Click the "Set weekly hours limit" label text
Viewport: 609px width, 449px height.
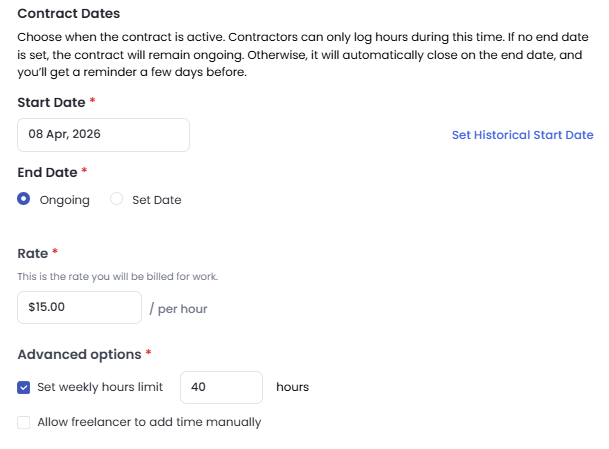click(x=100, y=387)
